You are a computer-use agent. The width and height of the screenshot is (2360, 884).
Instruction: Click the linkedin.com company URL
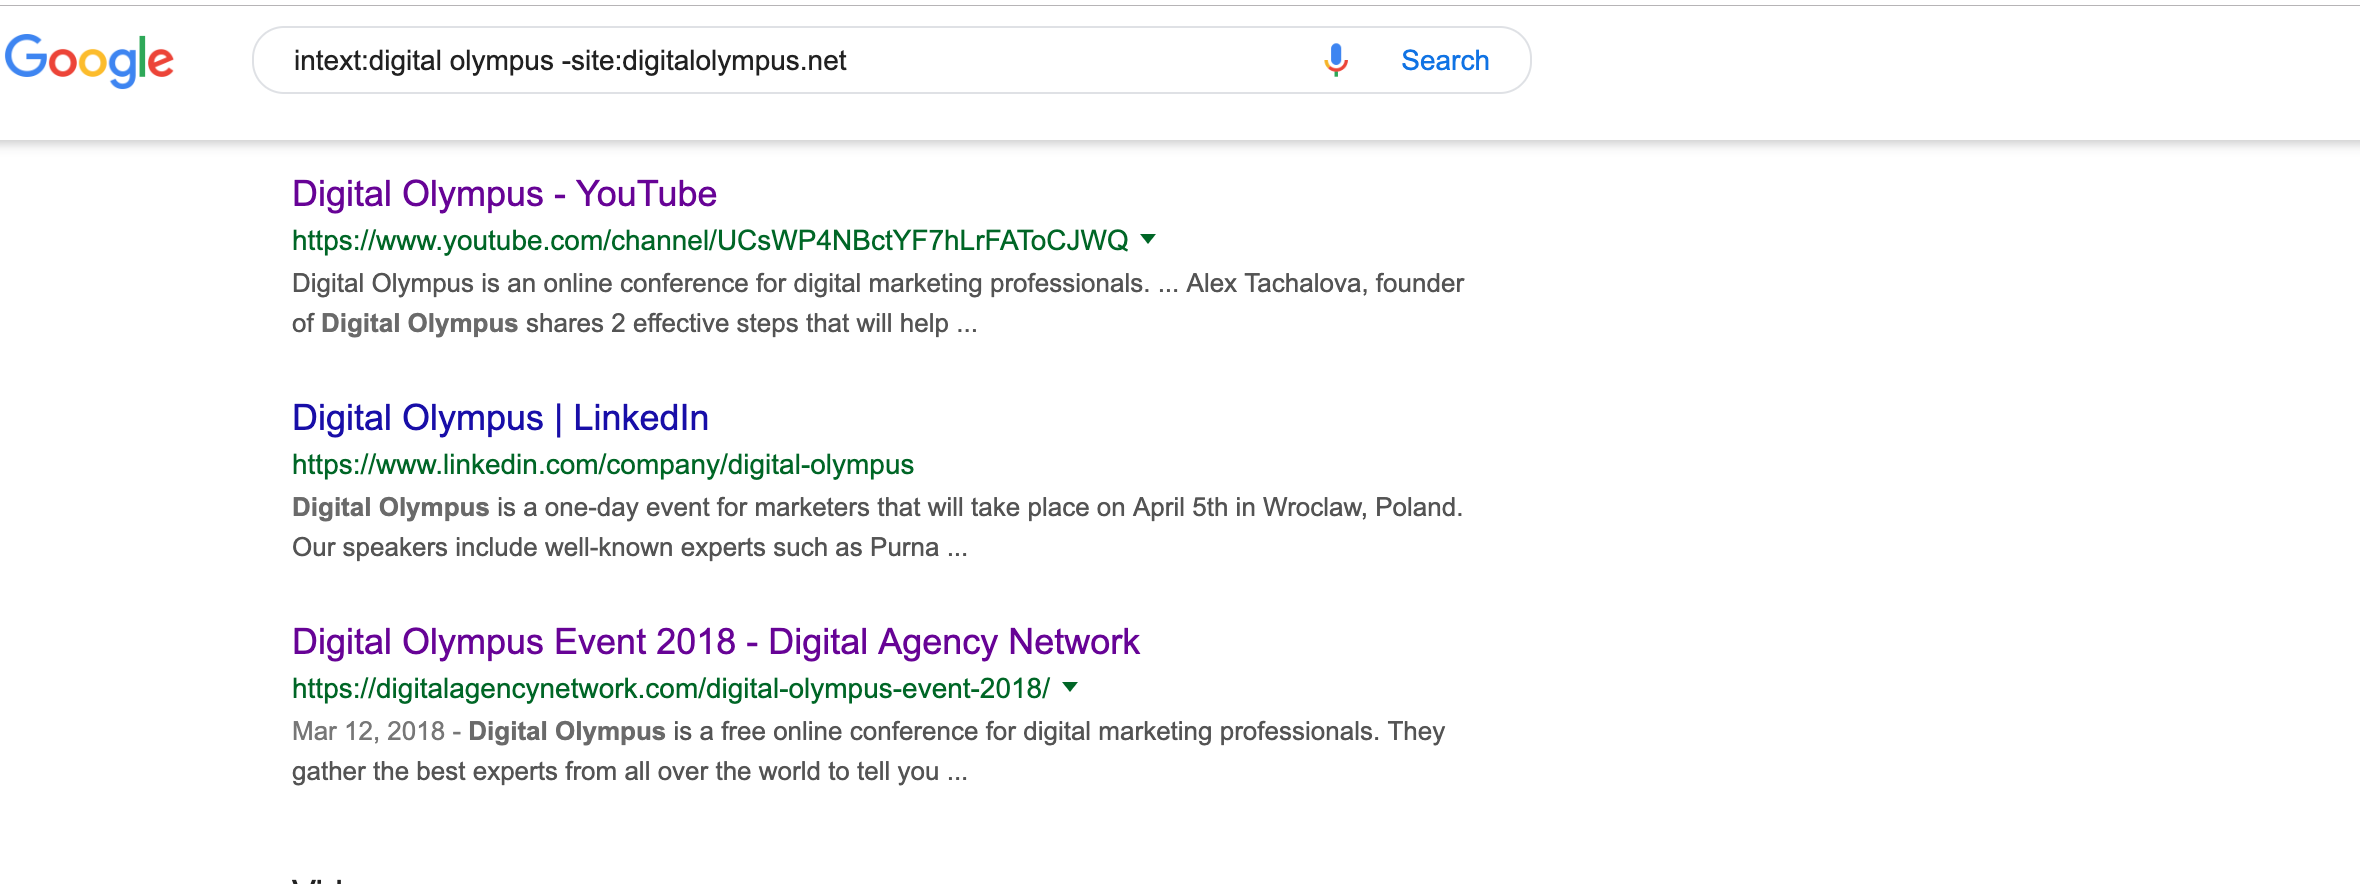coord(602,464)
